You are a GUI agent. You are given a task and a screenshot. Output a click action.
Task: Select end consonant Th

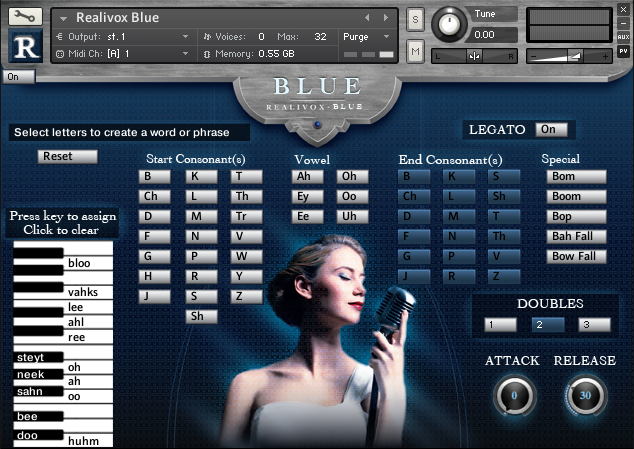(504, 236)
